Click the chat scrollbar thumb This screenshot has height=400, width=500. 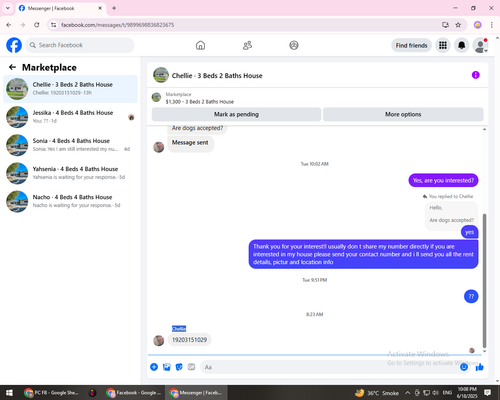point(484,281)
